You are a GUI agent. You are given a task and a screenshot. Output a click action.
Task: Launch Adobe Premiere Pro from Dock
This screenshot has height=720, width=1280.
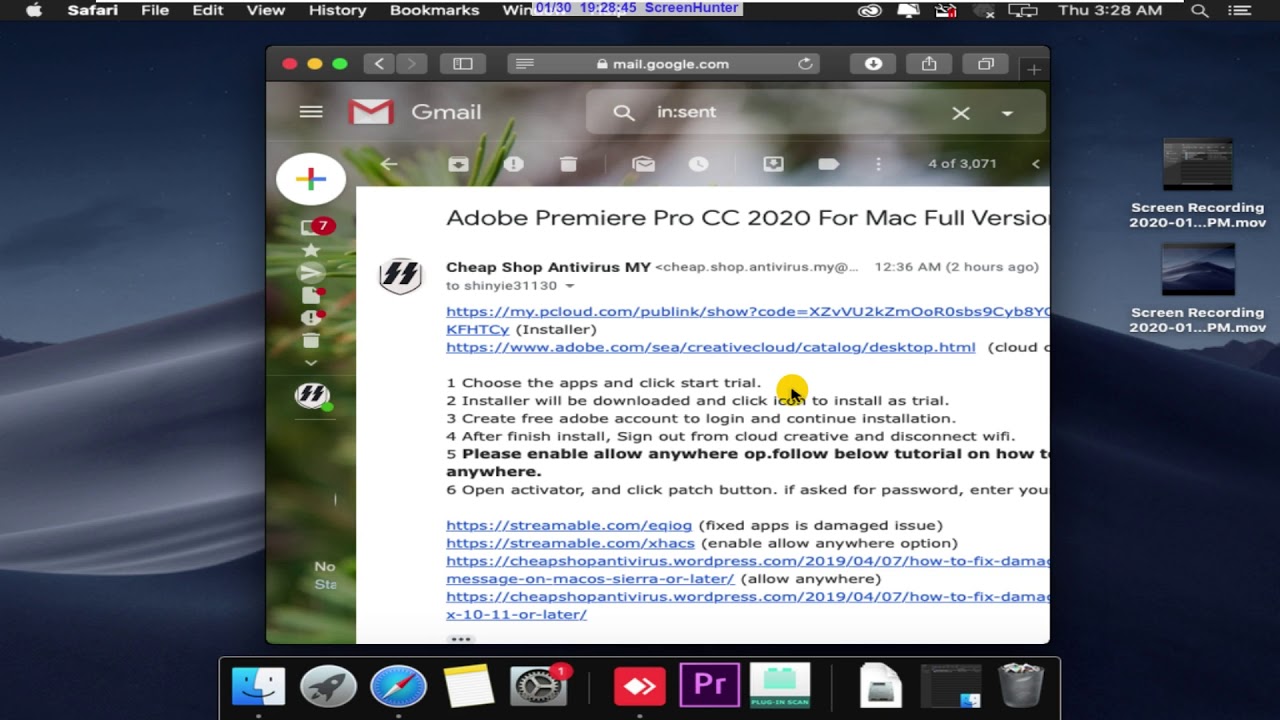[710, 686]
